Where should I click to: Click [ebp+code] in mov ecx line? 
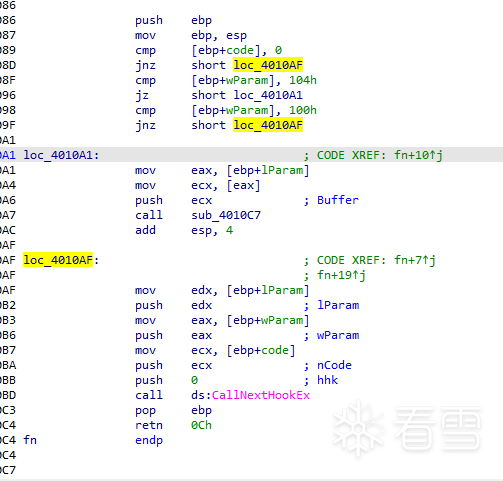261,350
